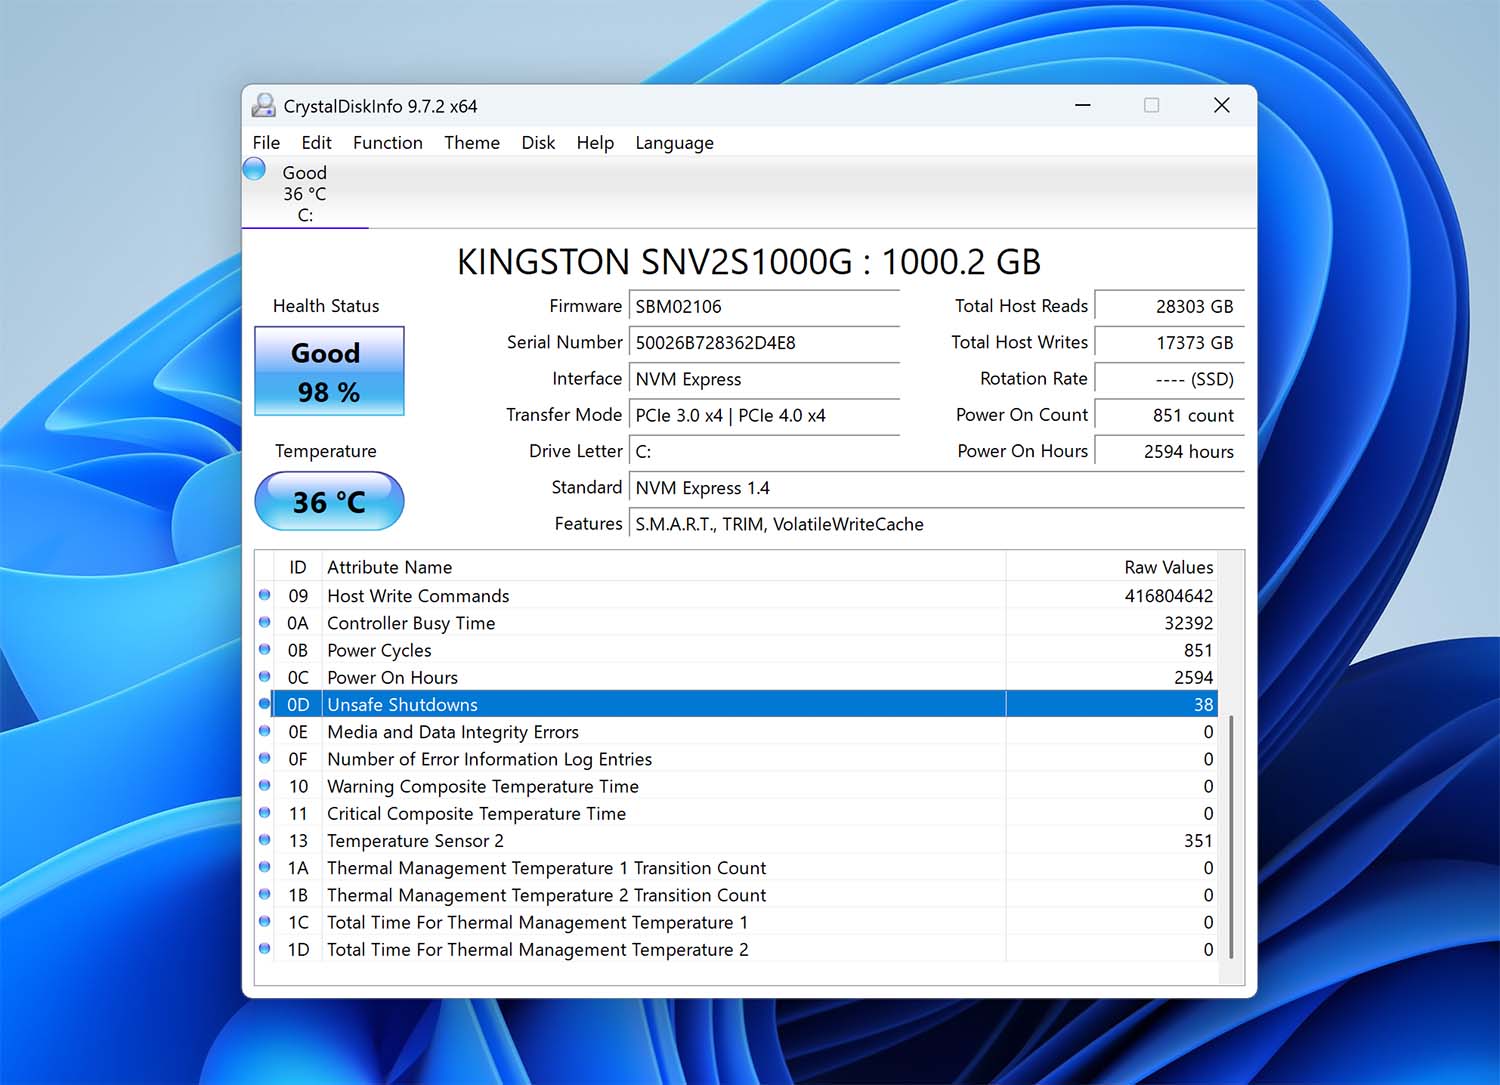Click the Good 98 % health status button

329,371
